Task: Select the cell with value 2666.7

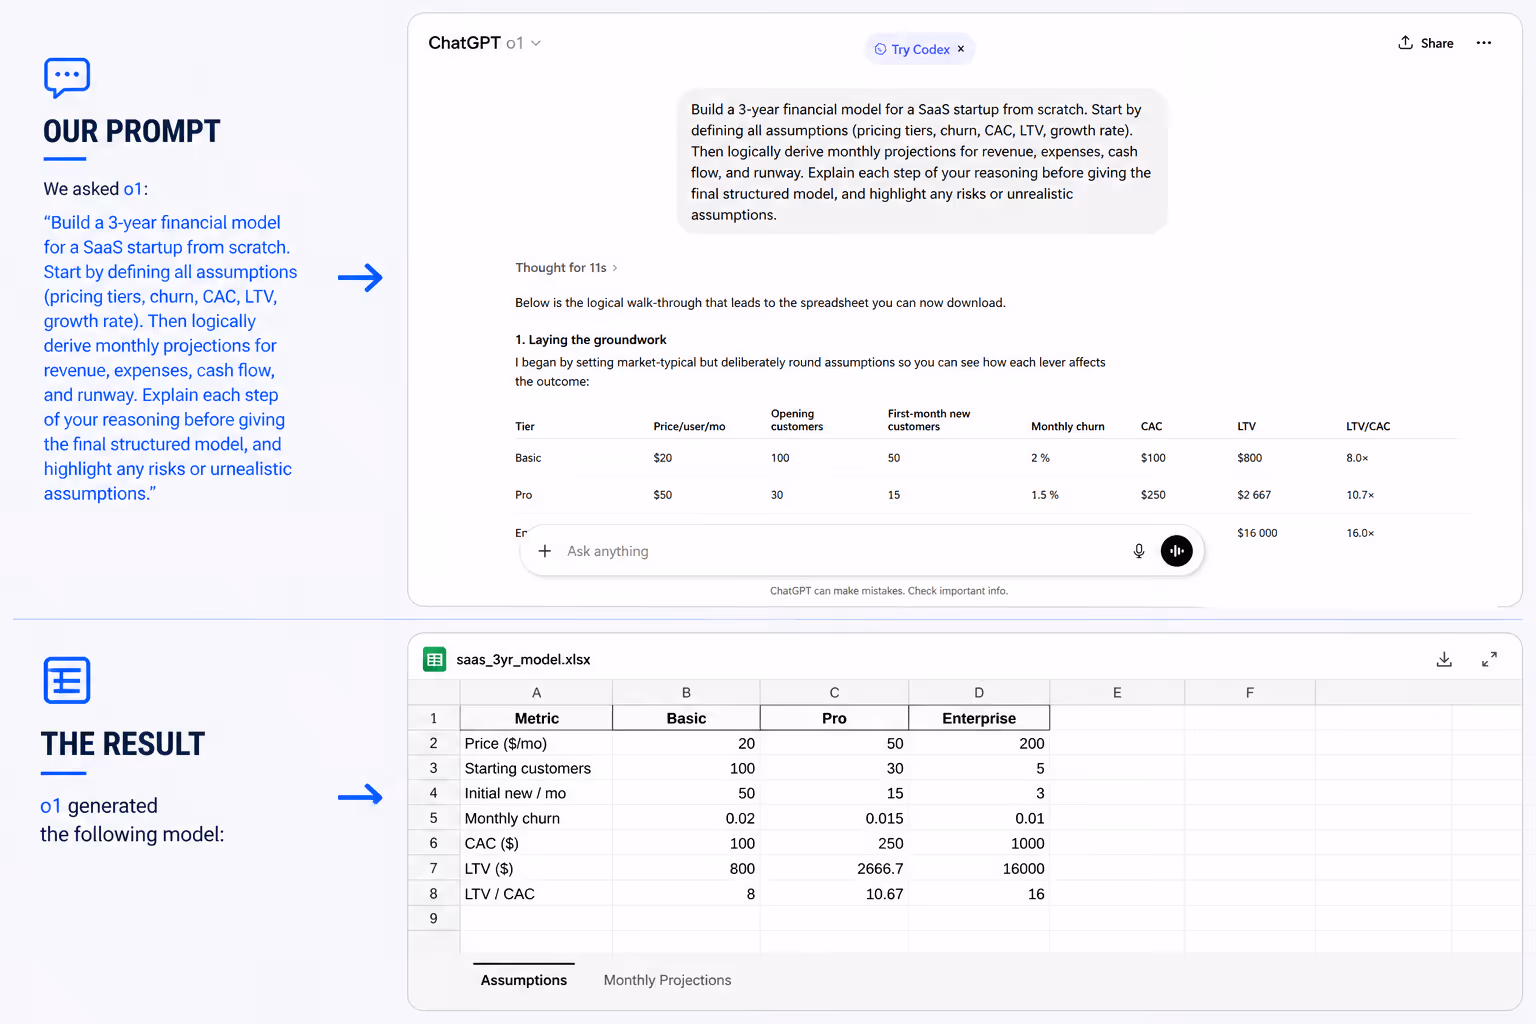Action: [834, 868]
